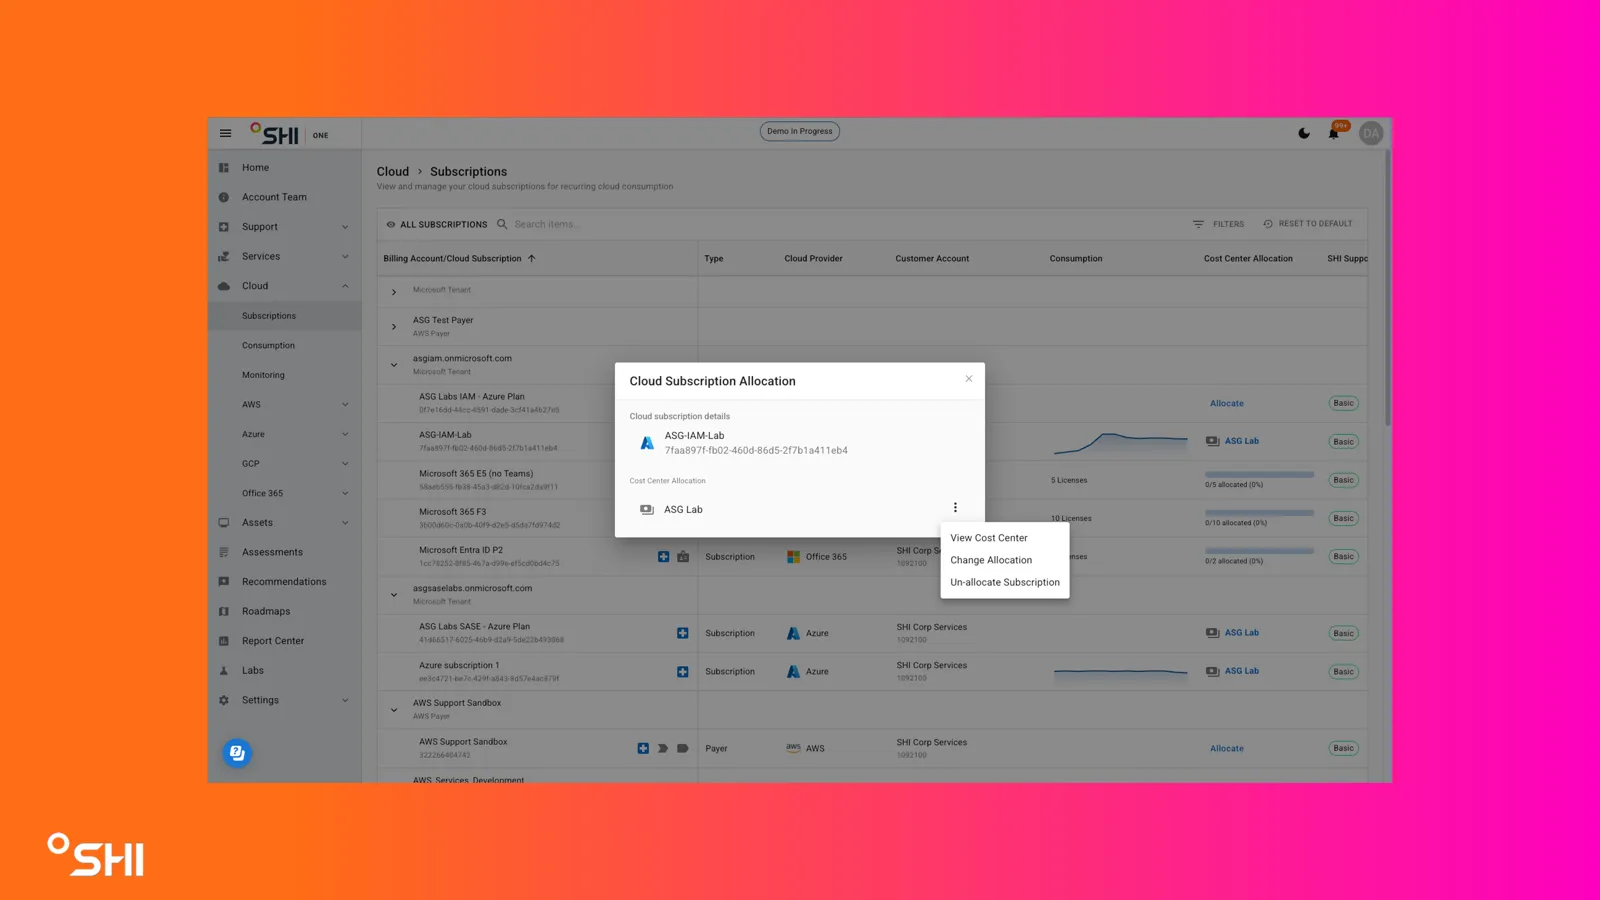
Task: Collapse AWS Support Sandbox group
Action: coord(394,710)
